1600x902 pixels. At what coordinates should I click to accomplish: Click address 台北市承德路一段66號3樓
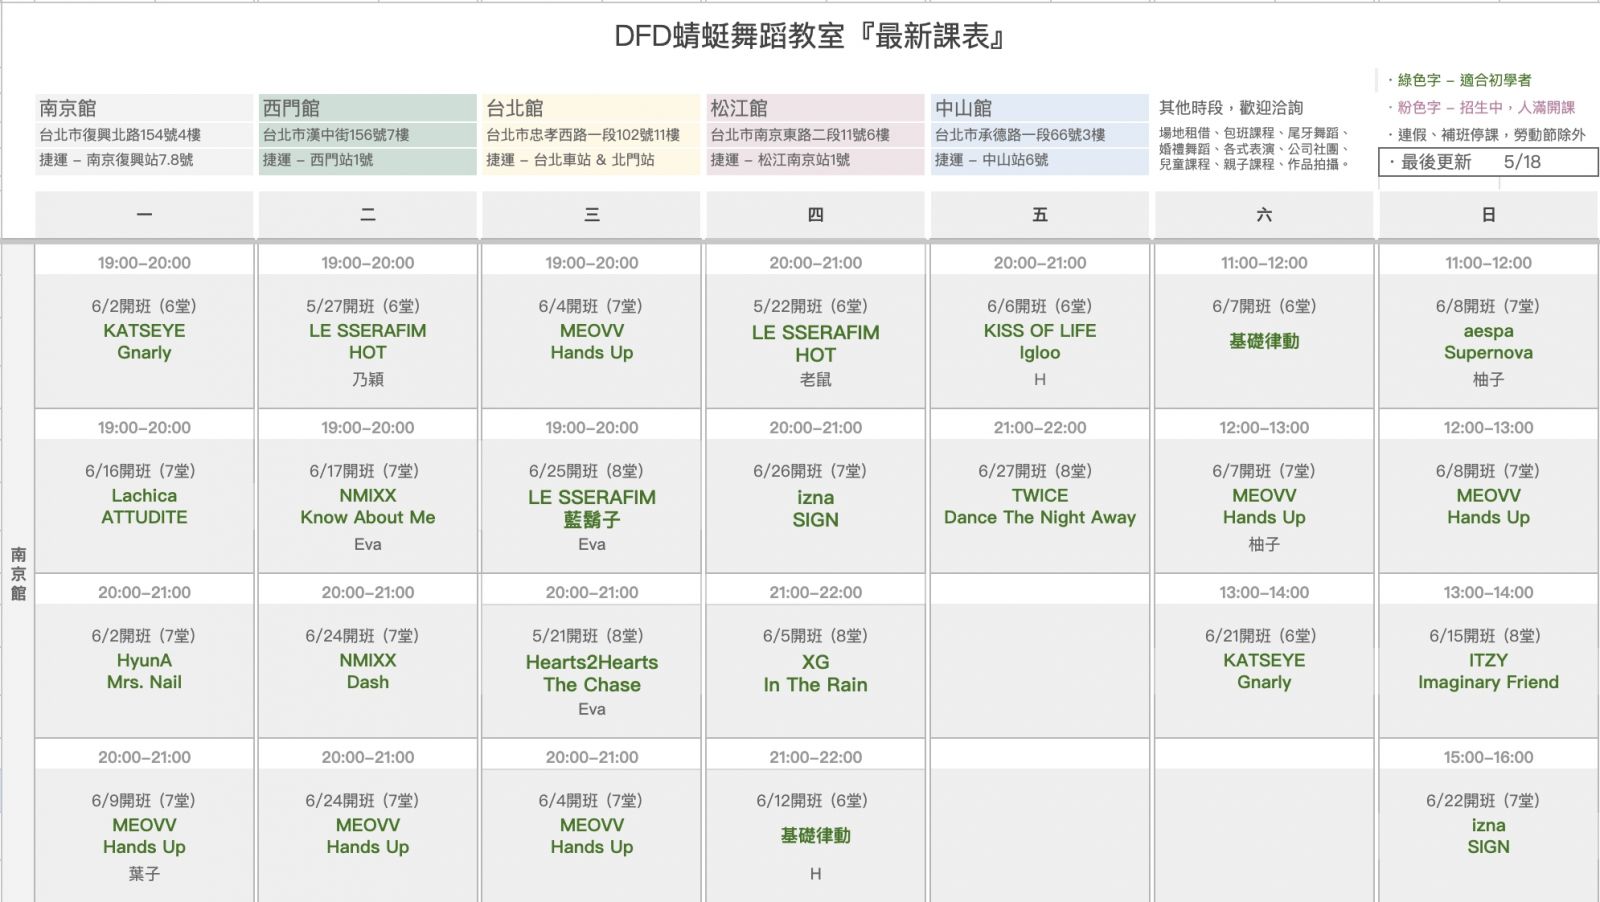pos(1020,135)
